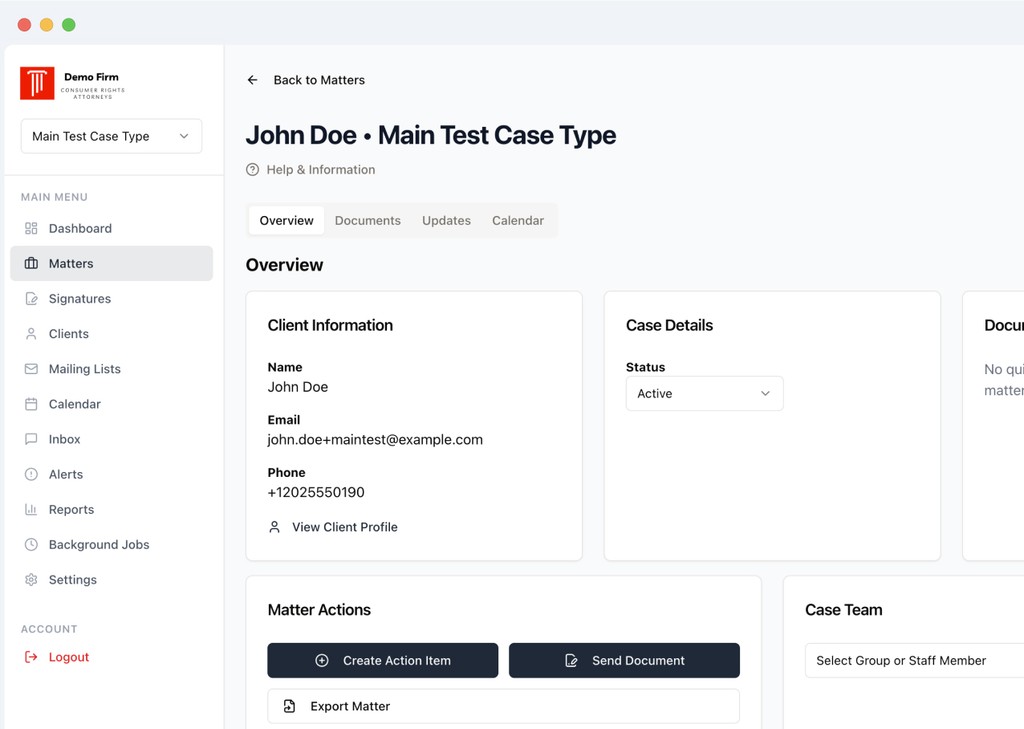1024x729 pixels.
Task: Click the red Logout arrow icon
Action: click(x=31, y=657)
